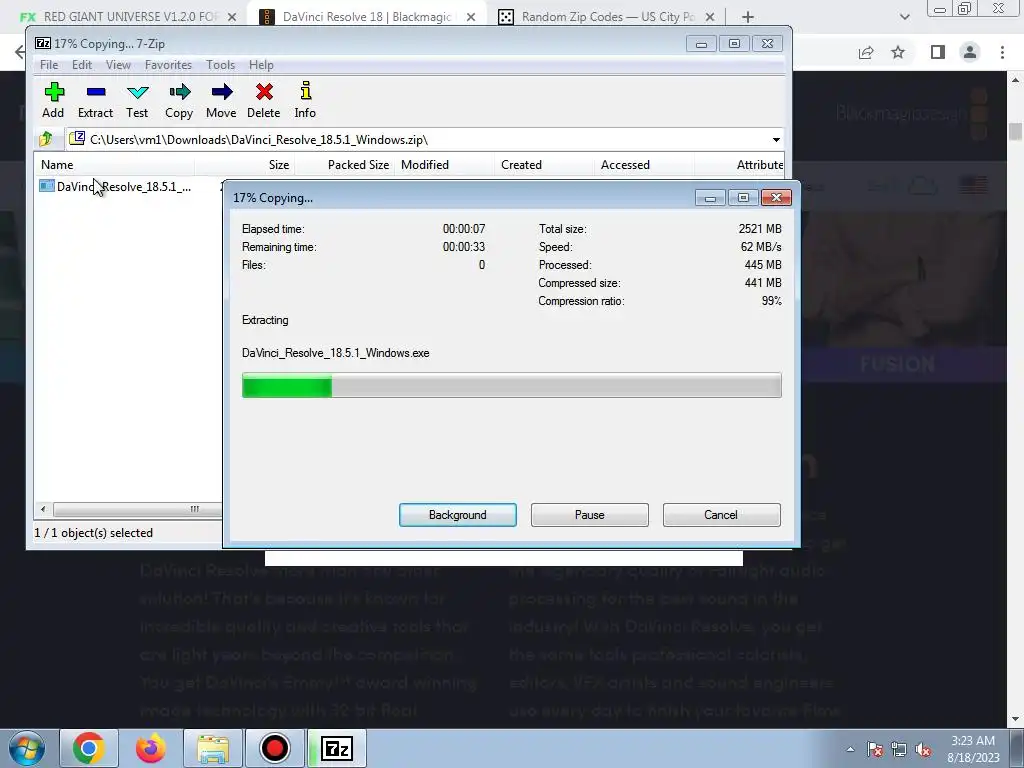Cancel the copying operation

pos(722,515)
